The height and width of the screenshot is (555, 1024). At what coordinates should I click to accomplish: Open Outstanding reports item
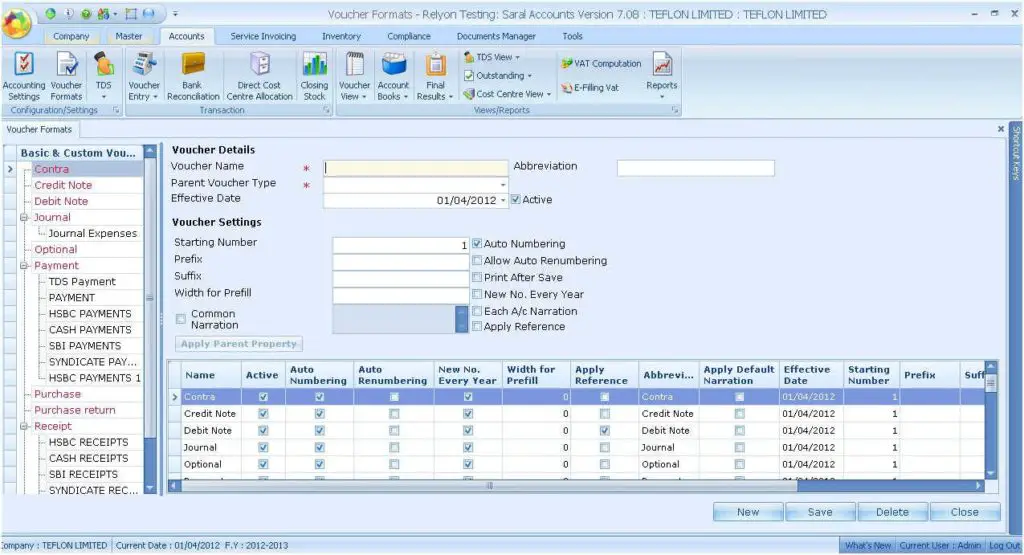point(498,76)
